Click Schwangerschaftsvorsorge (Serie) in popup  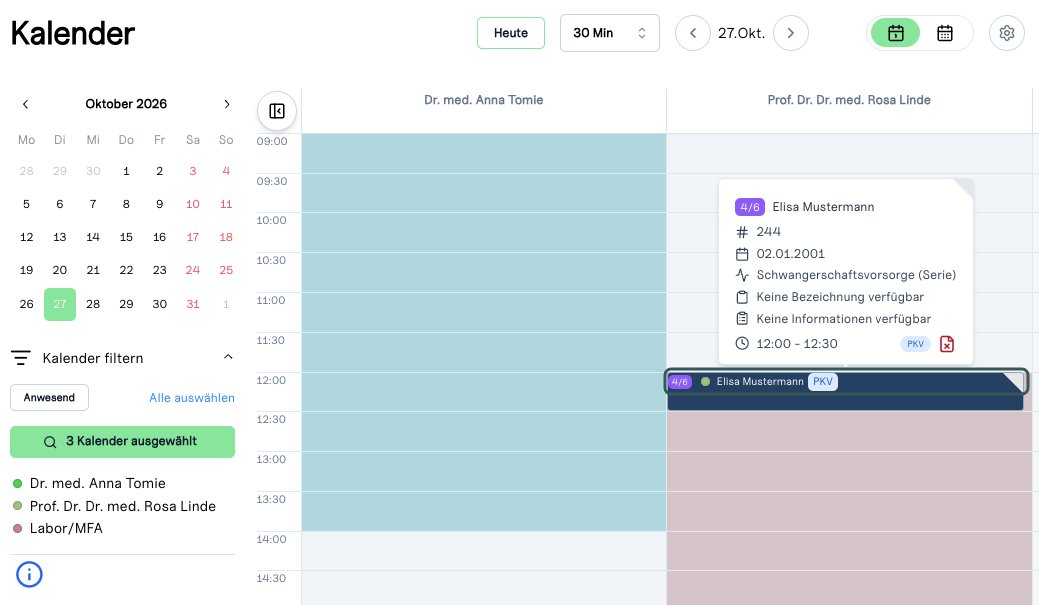(x=856, y=275)
